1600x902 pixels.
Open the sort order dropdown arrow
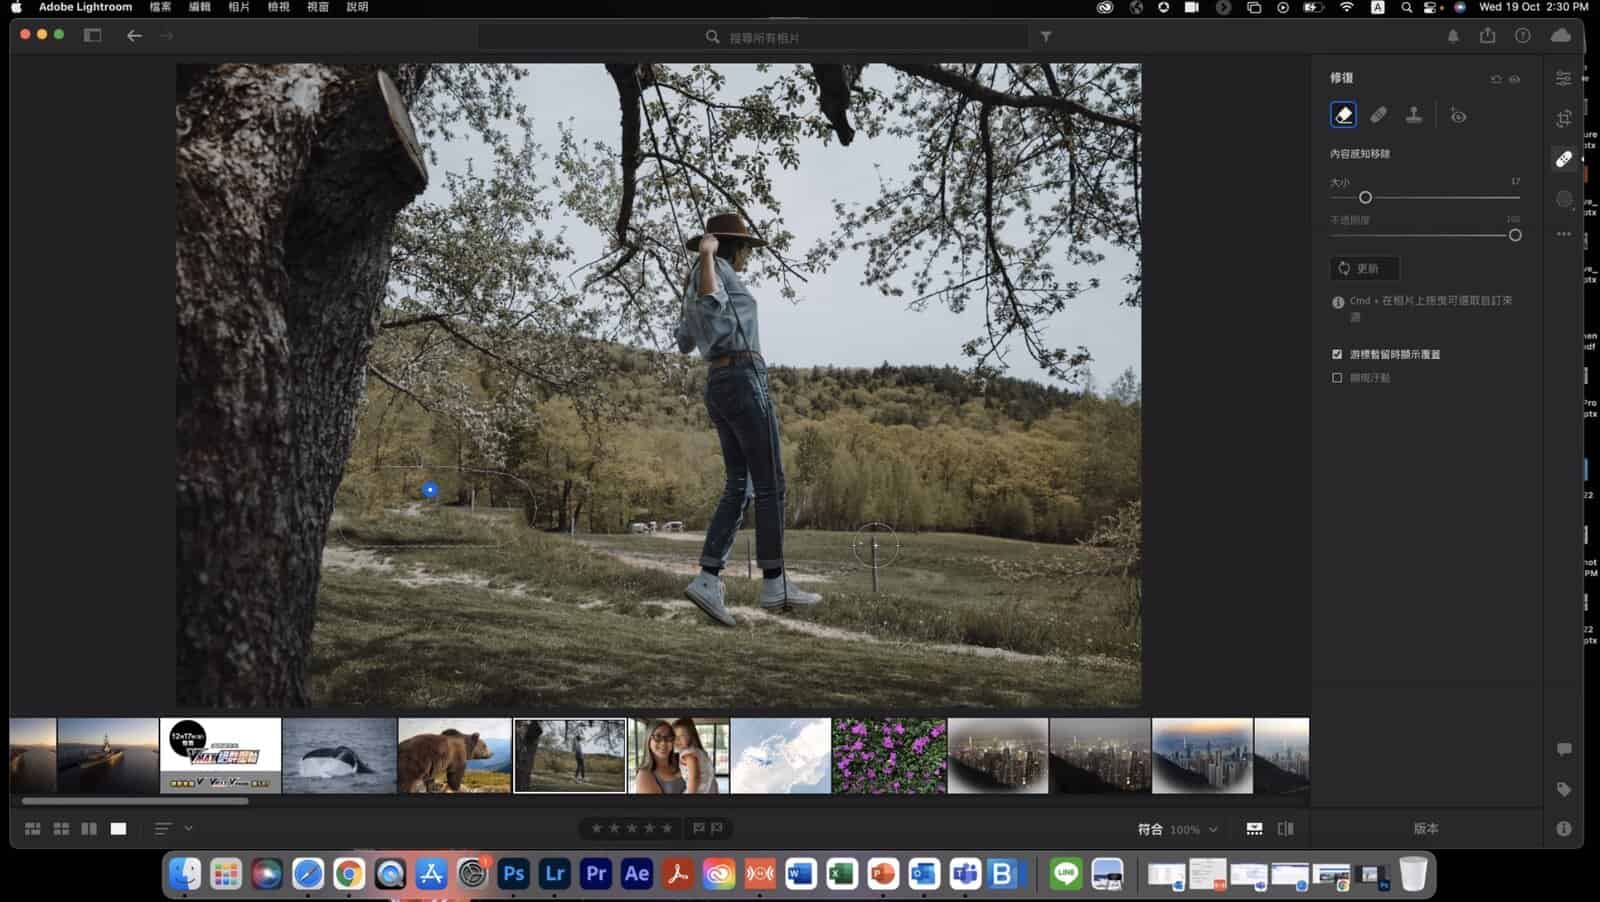(x=188, y=828)
